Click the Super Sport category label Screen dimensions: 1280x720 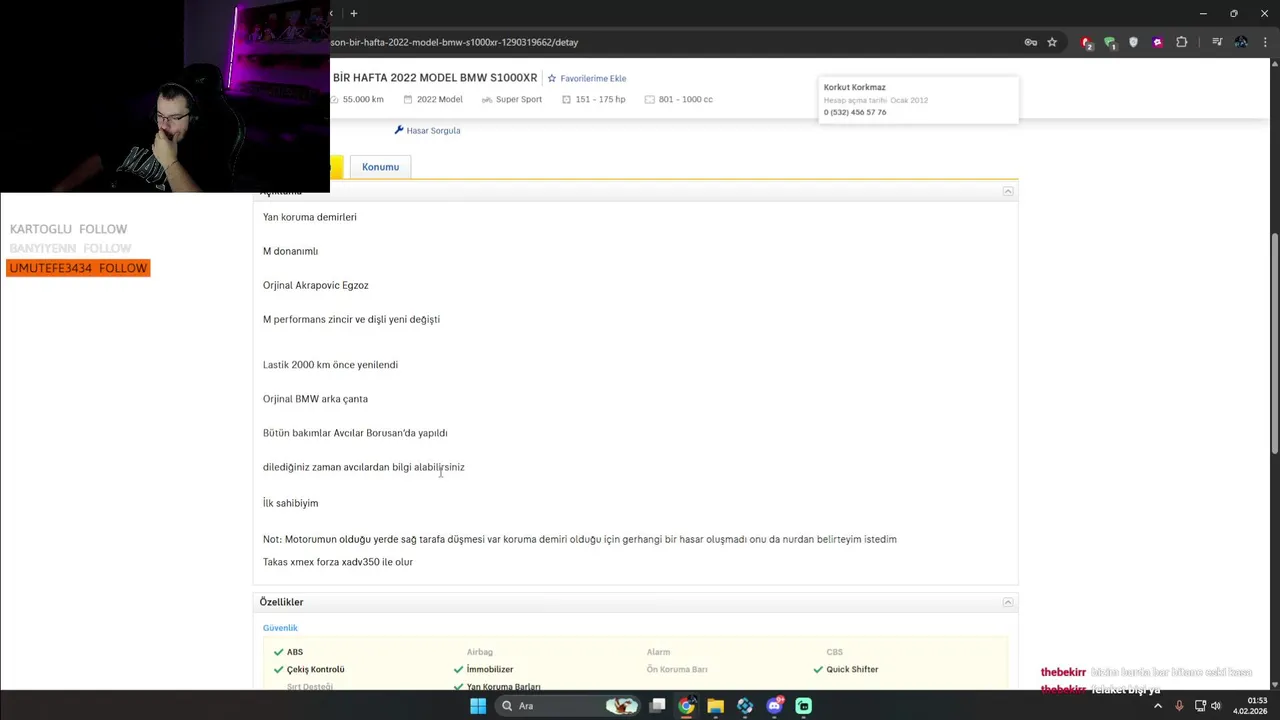tap(519, 99)
